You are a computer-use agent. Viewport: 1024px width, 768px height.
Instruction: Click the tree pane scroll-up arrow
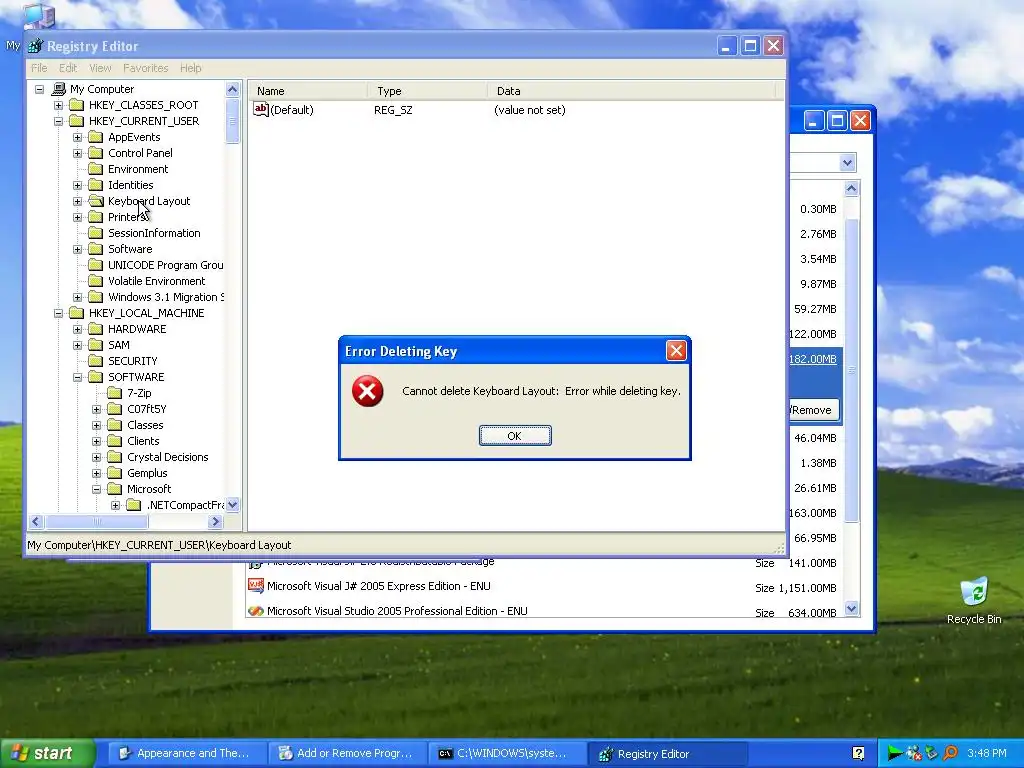232,89
